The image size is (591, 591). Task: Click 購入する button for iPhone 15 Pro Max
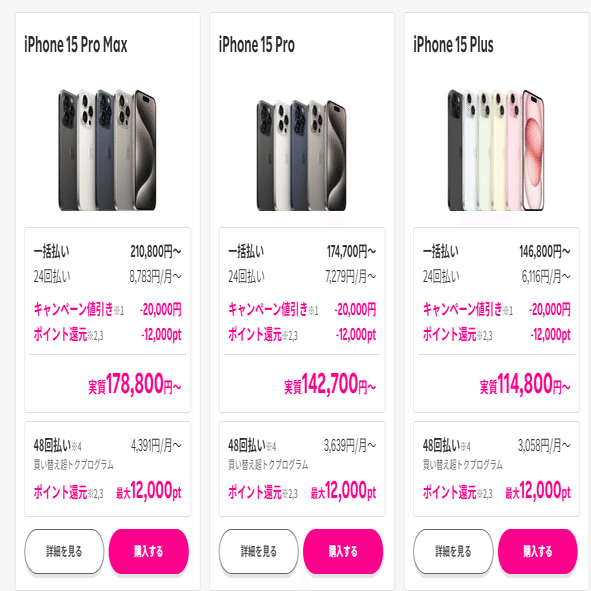tap(149, 551)
